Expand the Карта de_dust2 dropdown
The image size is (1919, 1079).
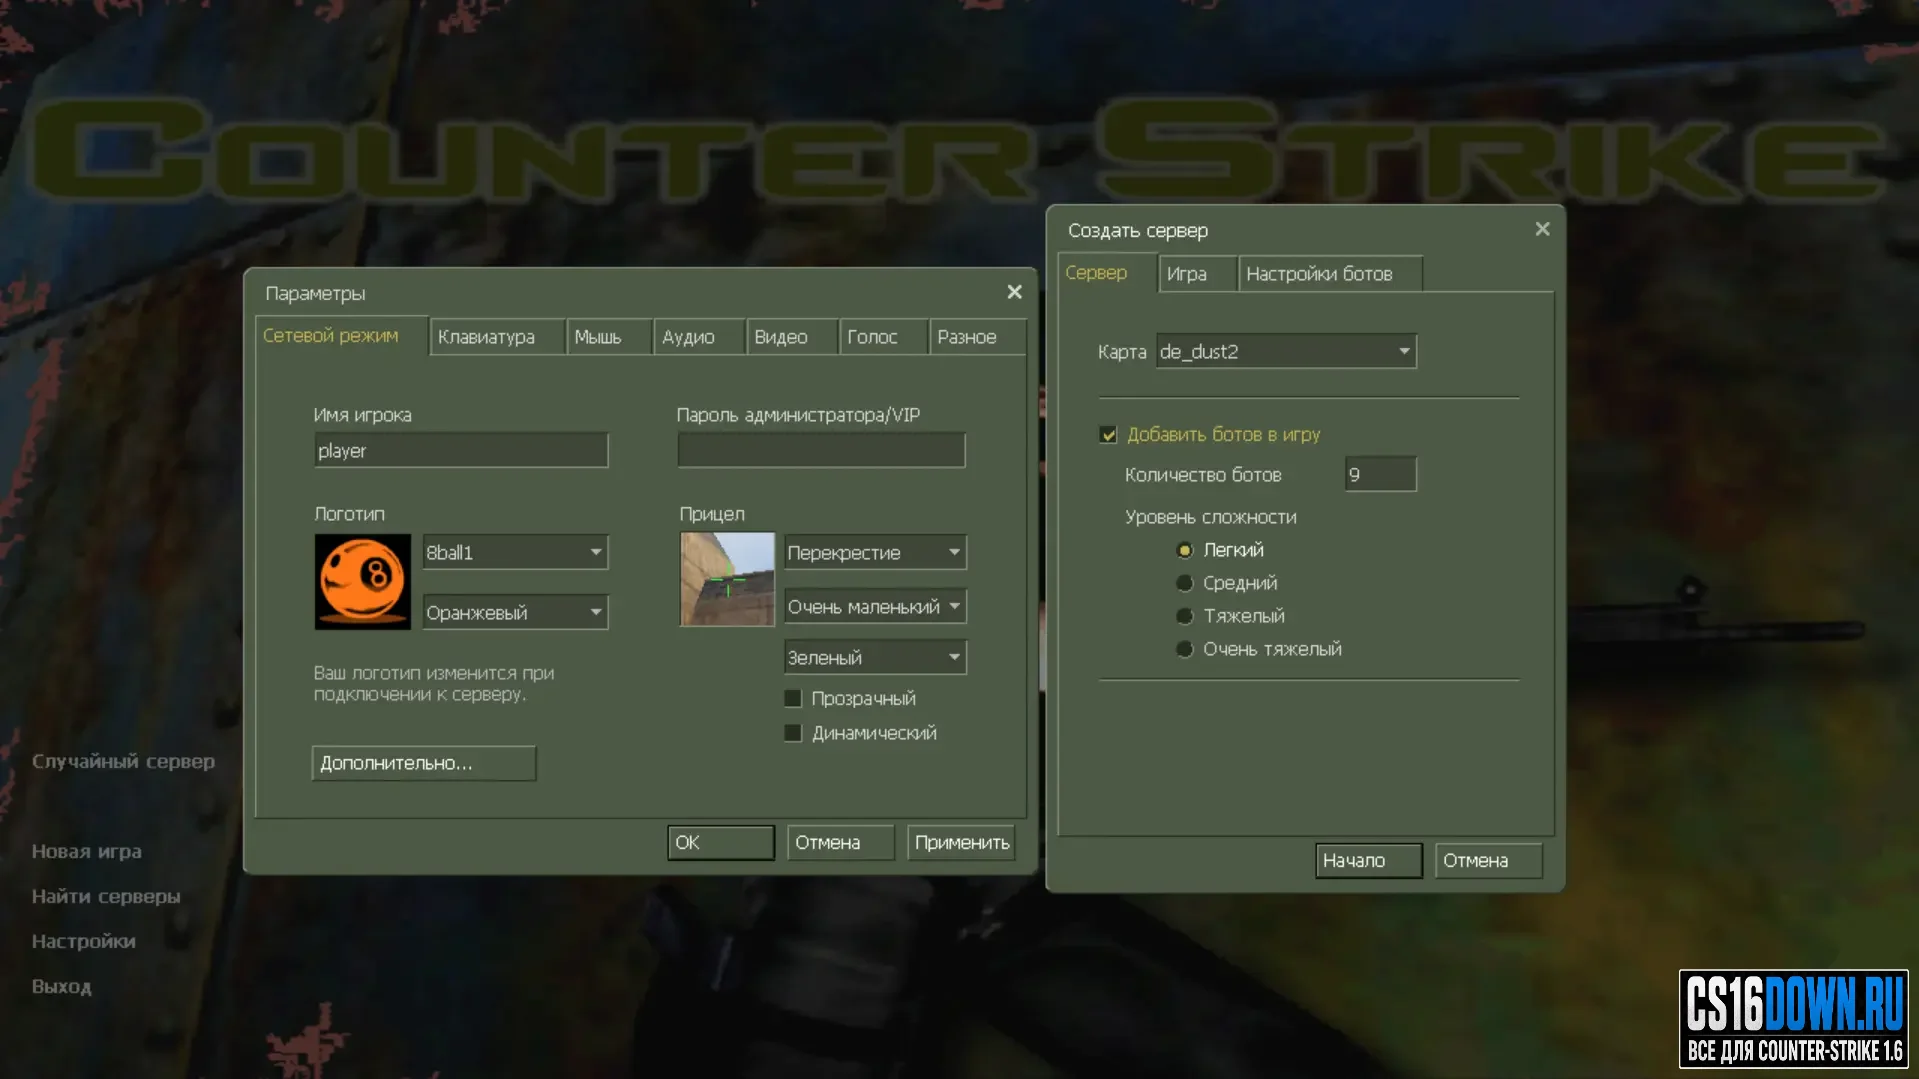(1286, 351)
